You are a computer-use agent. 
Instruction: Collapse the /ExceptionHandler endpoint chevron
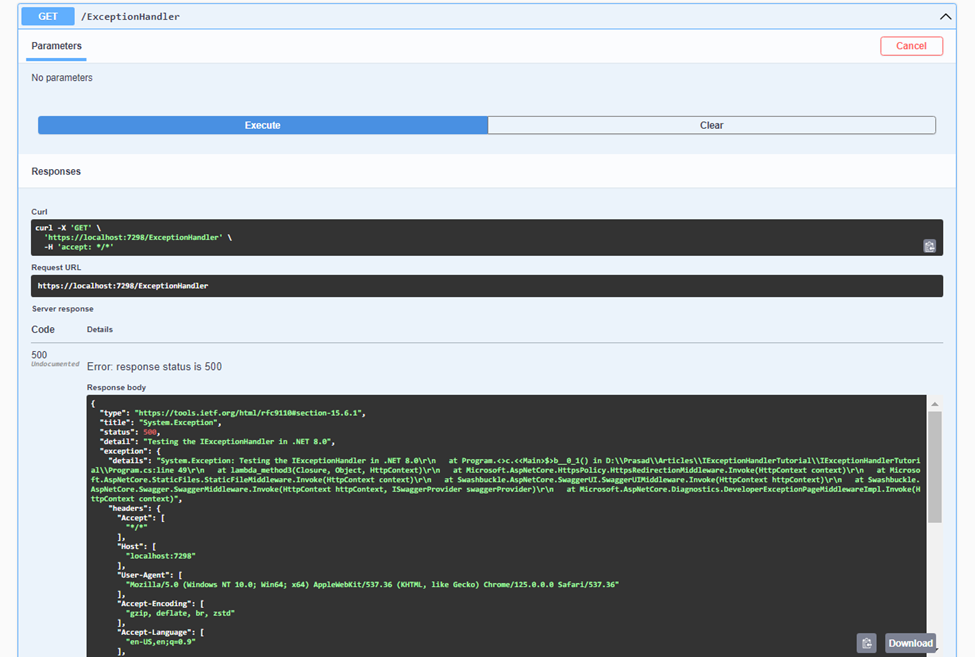(945, 17)
